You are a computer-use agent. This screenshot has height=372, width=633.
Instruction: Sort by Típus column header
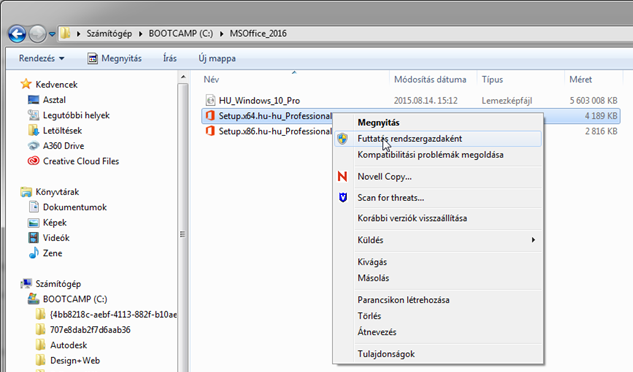(x=492, y=80)
